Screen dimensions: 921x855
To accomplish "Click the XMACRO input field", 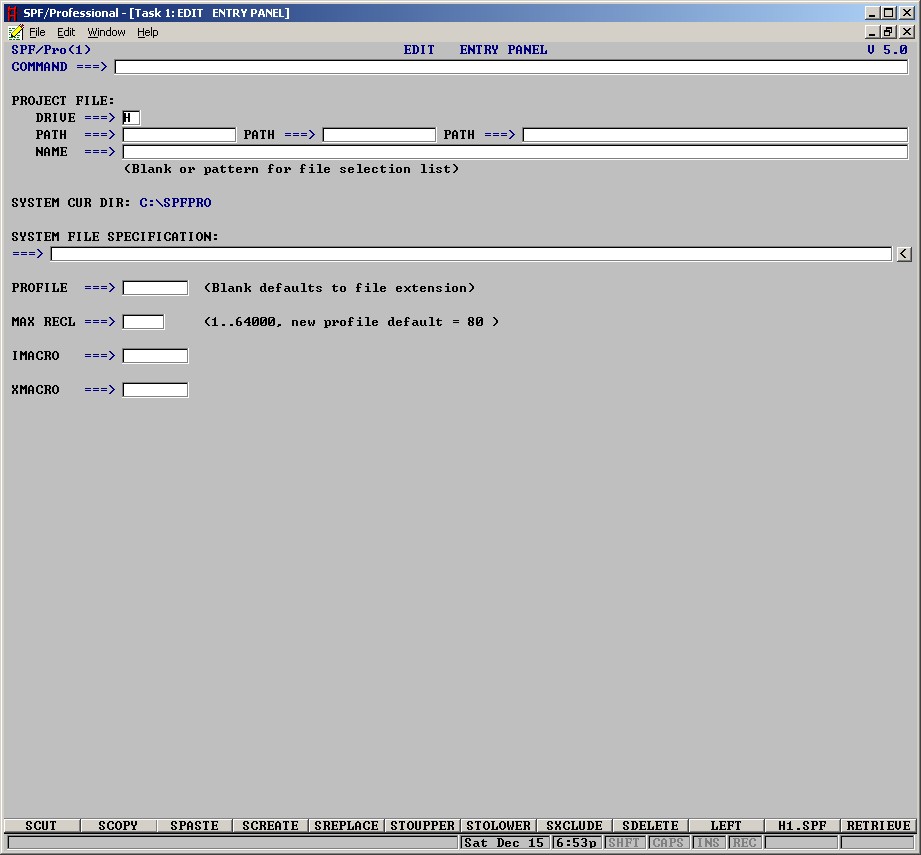I will [x=155, y=390].
